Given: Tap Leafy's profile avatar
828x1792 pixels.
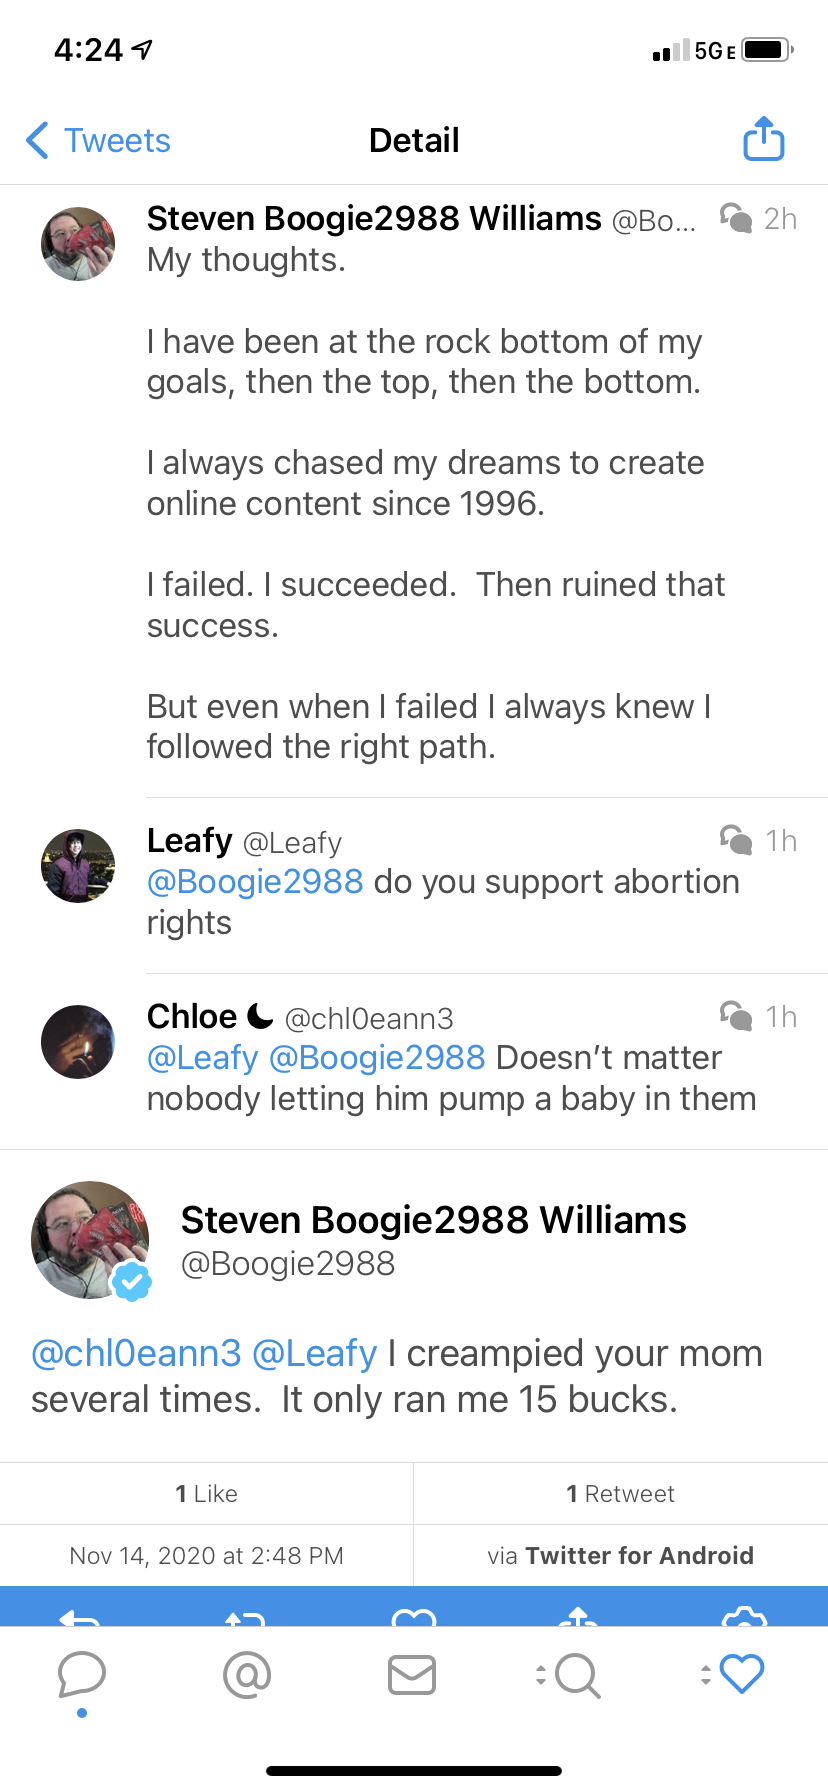Looking at the screenshot, I should coord(78,866).
